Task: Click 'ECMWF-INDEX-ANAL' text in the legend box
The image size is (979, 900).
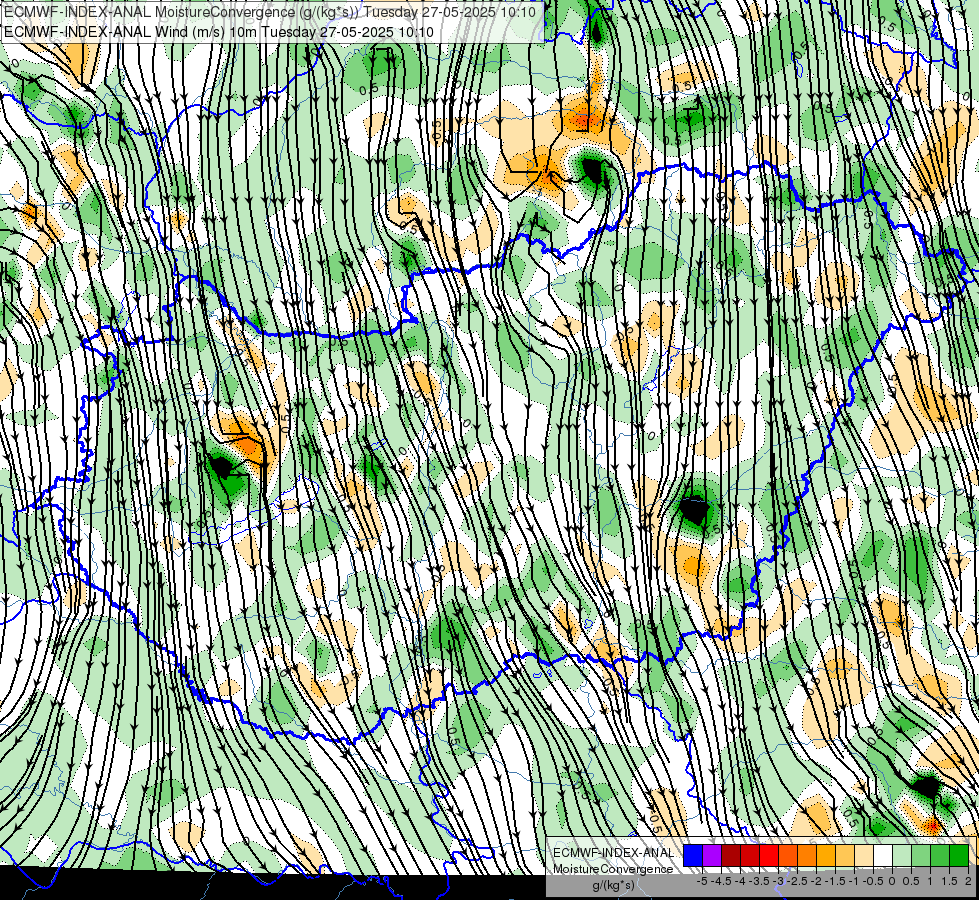Action: (x=613, y=853)
